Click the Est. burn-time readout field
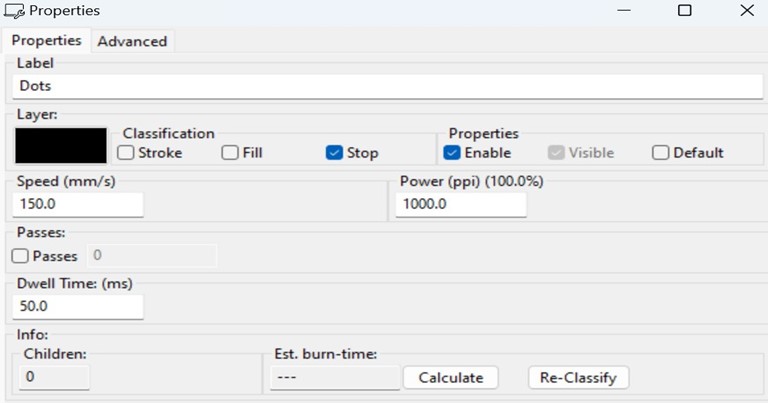Viewport: 768px width, 403px height. (335, 378)
